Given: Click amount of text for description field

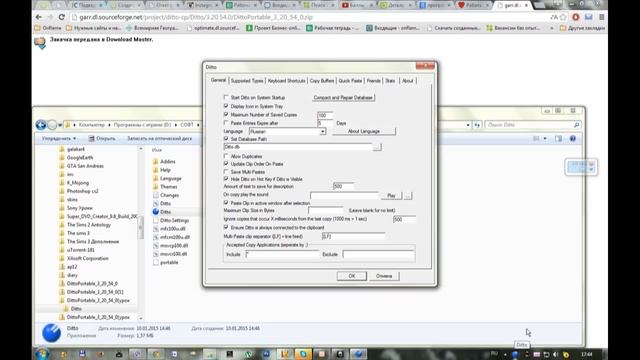Looking at the screenshot, I should click(343, 187).
